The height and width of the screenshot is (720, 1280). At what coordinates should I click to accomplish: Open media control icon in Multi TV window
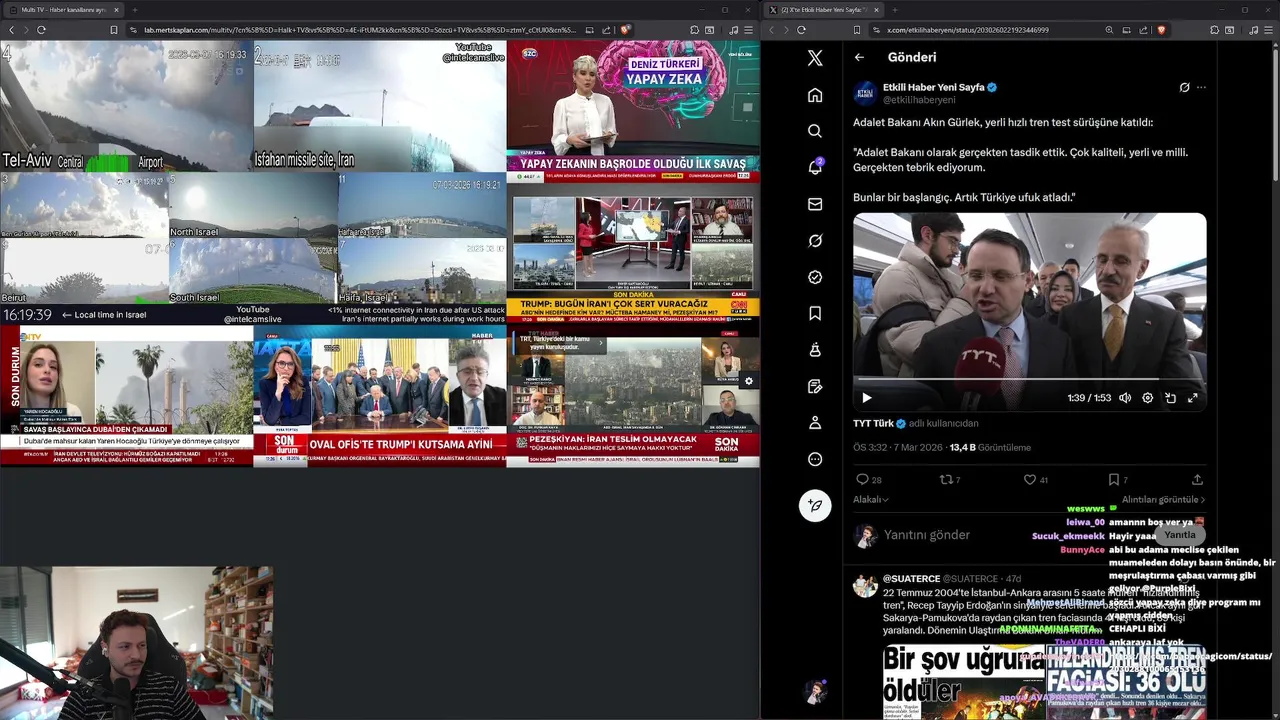click(x=733, y=30)
